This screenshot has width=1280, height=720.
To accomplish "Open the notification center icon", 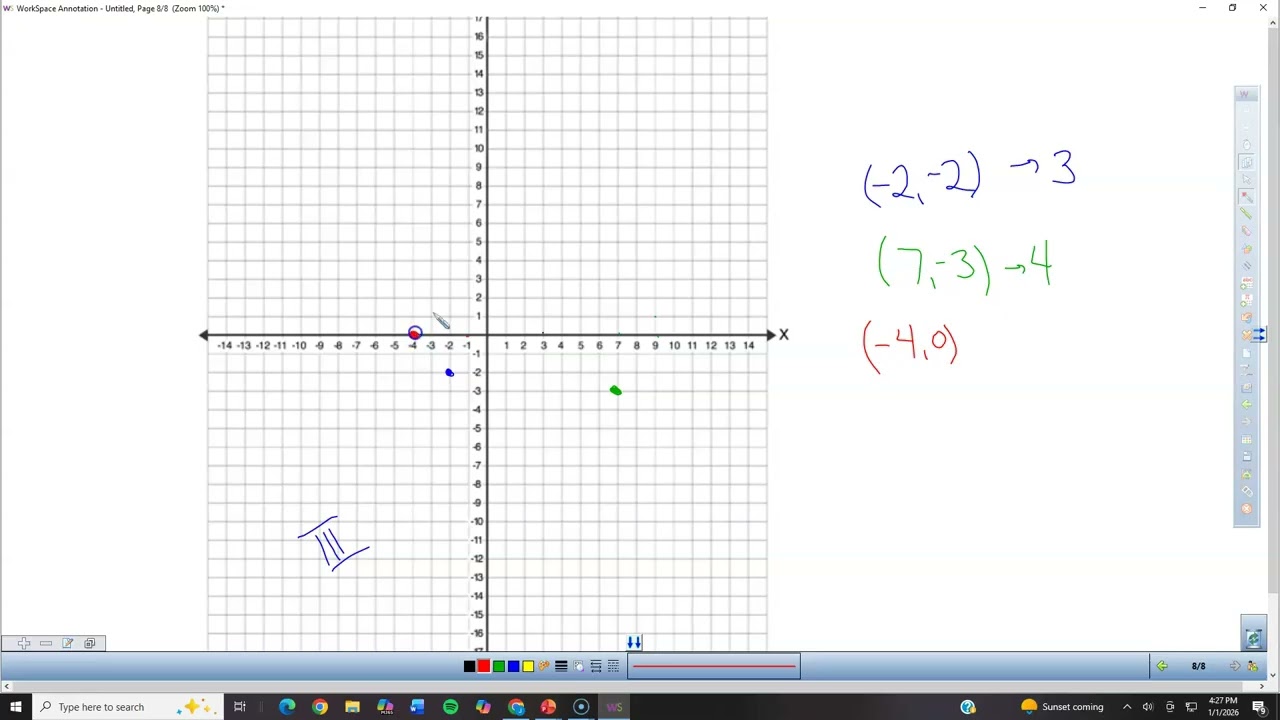I will coord(1259,707).
